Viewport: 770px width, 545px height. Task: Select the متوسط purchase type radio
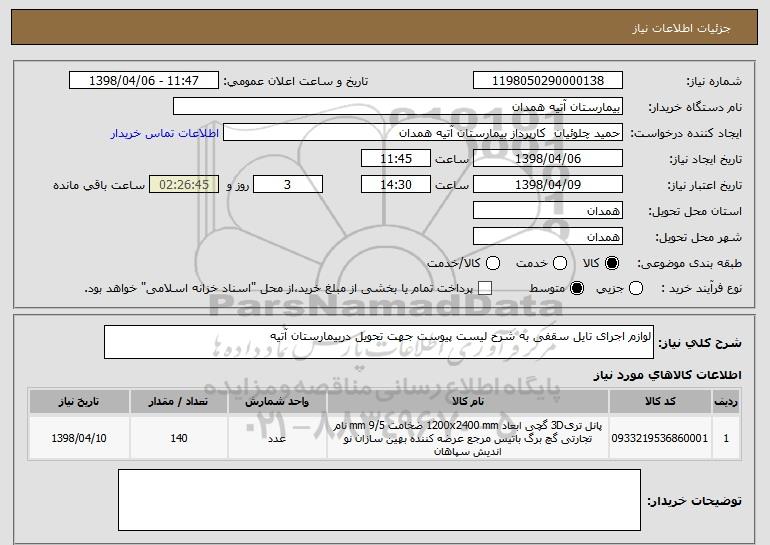[x=577, y=288]
